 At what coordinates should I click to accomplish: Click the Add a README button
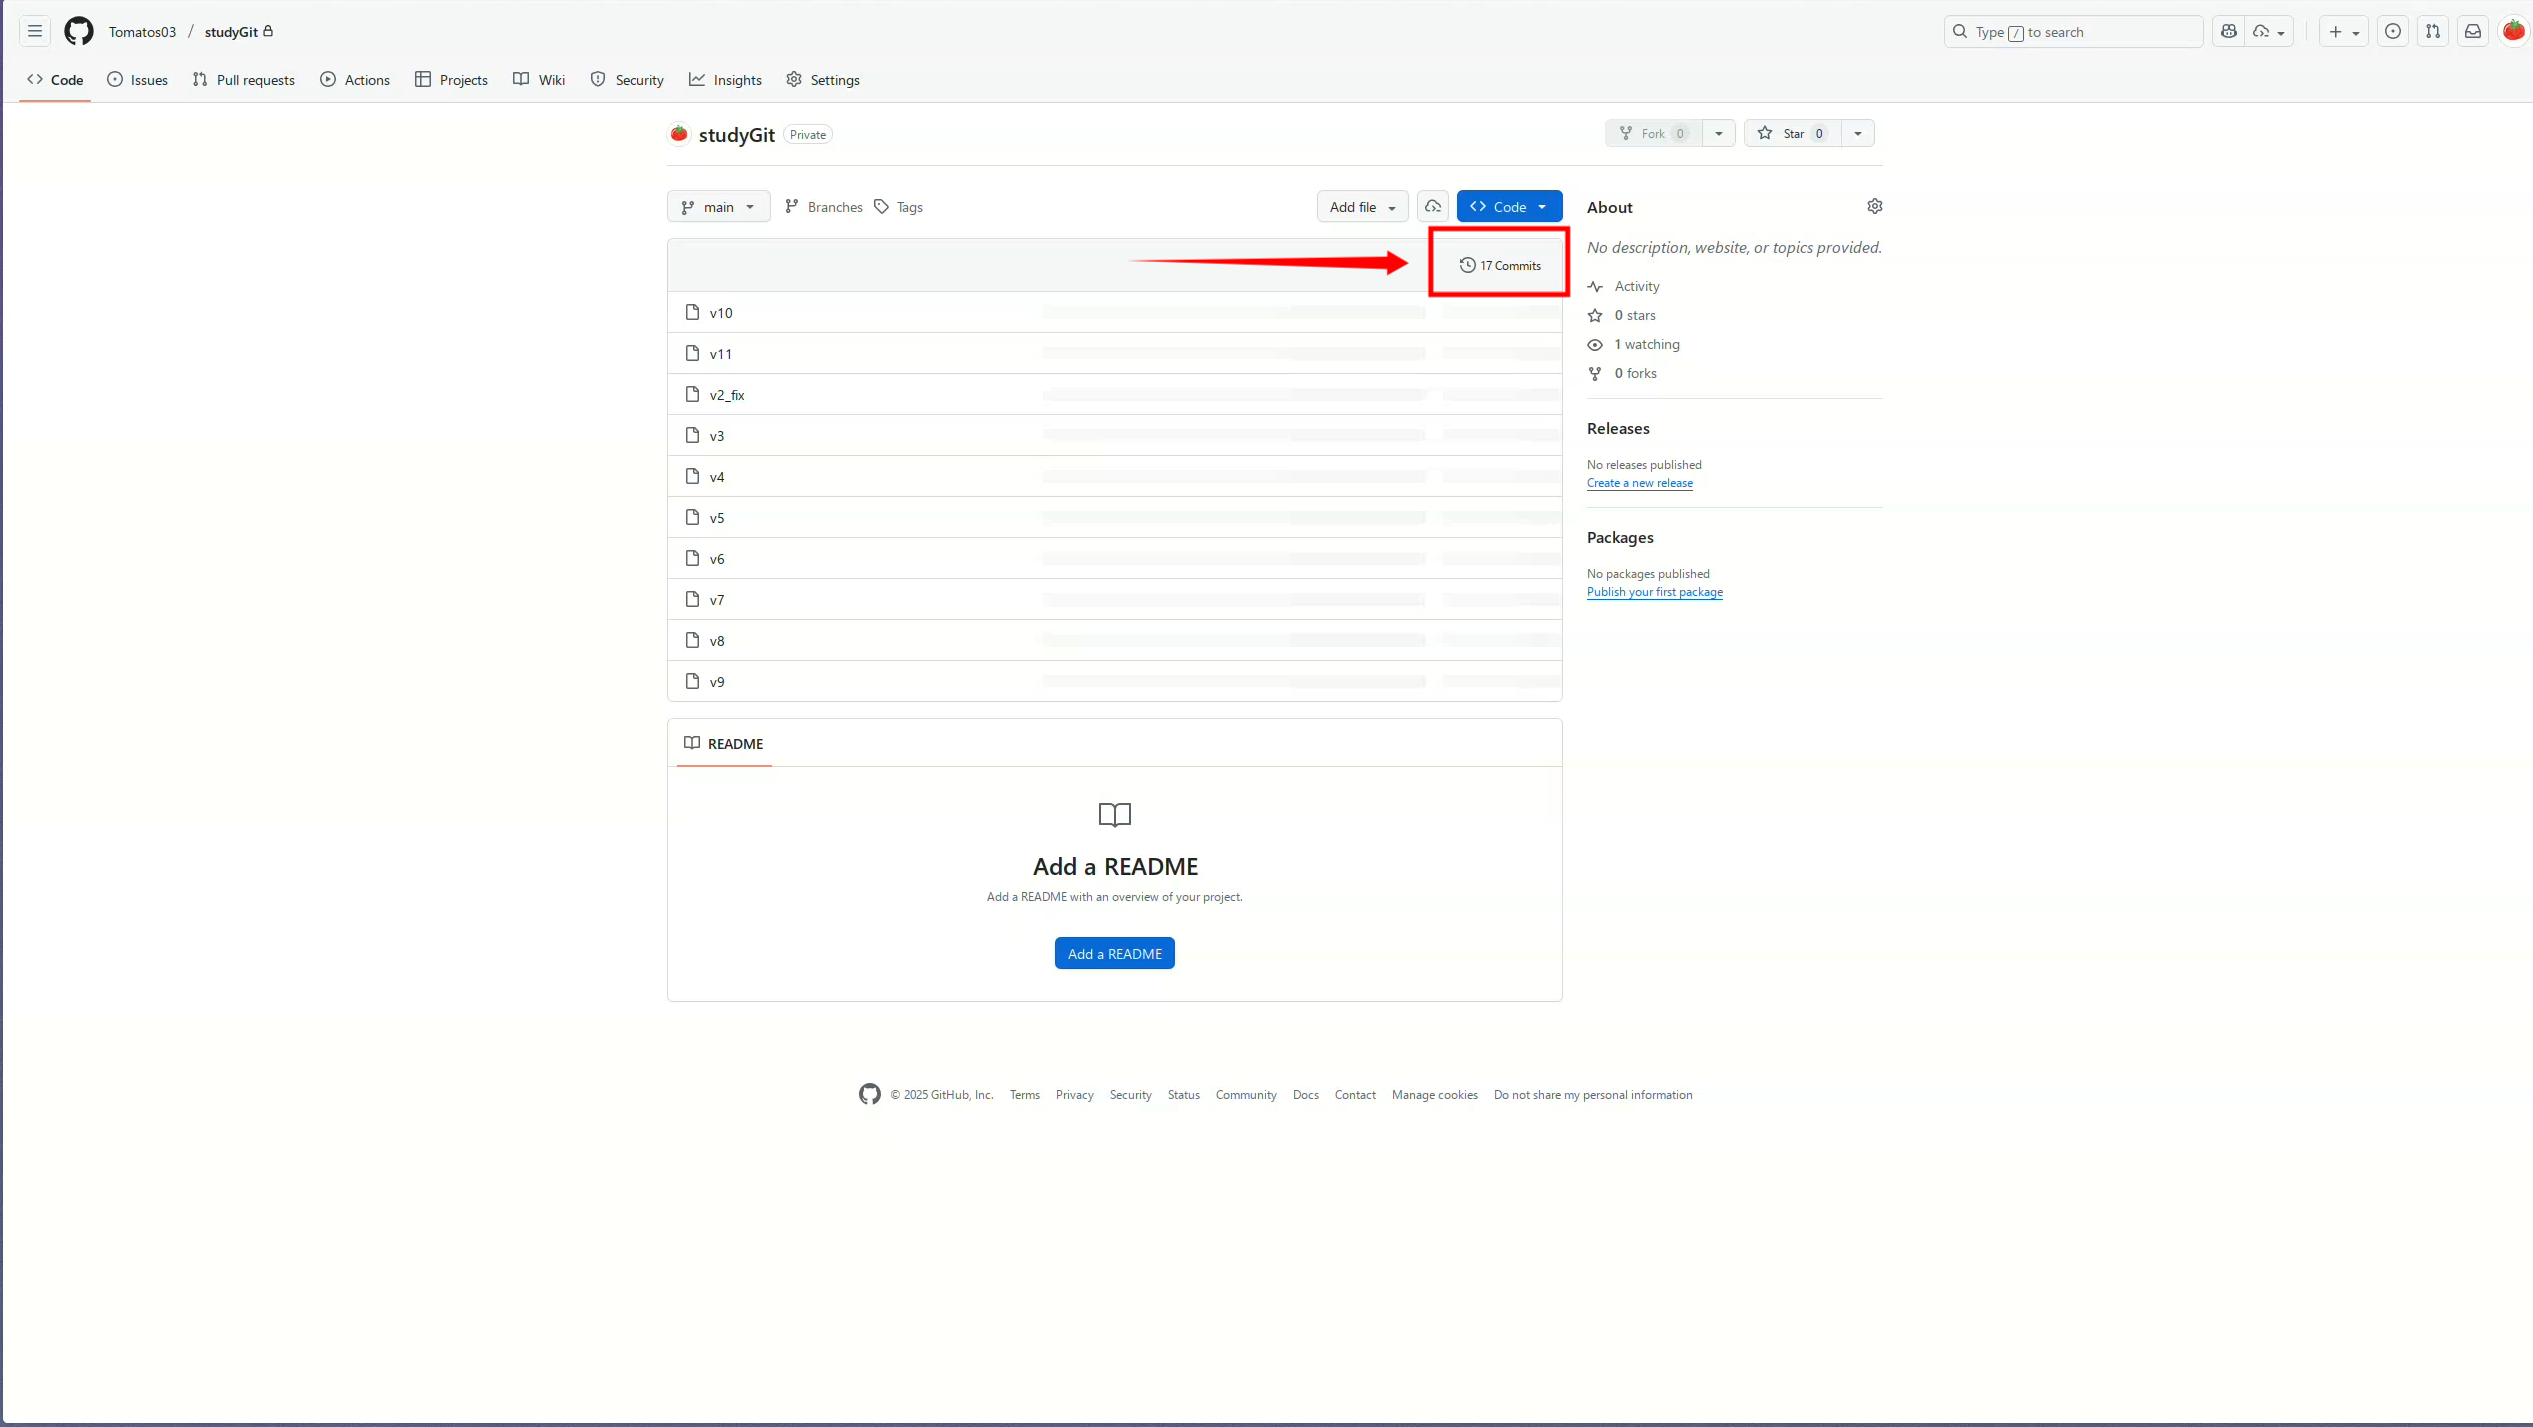coord(1114,954)
